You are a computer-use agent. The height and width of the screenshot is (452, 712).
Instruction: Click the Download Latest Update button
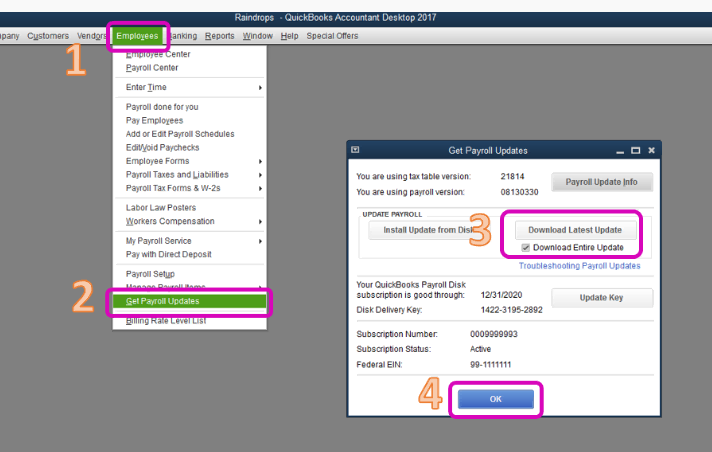pyautogui.click(x=575, y=230)
